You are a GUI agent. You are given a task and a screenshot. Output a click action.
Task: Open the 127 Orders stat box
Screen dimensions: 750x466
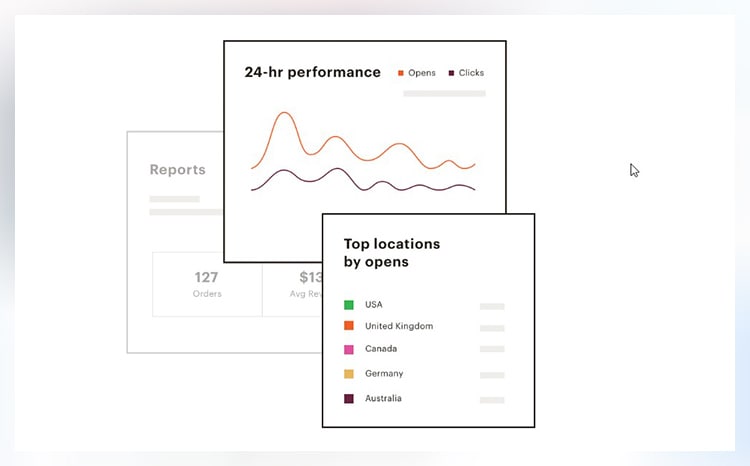pos(207,284)
